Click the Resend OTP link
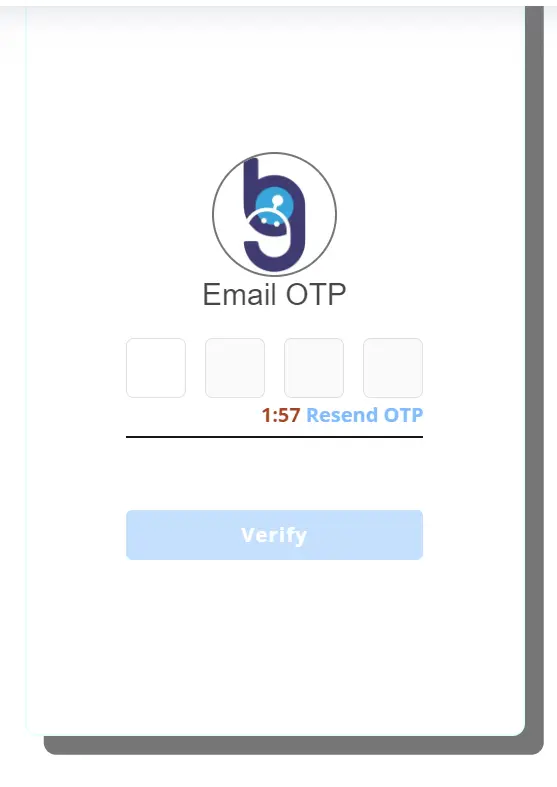 365,415
